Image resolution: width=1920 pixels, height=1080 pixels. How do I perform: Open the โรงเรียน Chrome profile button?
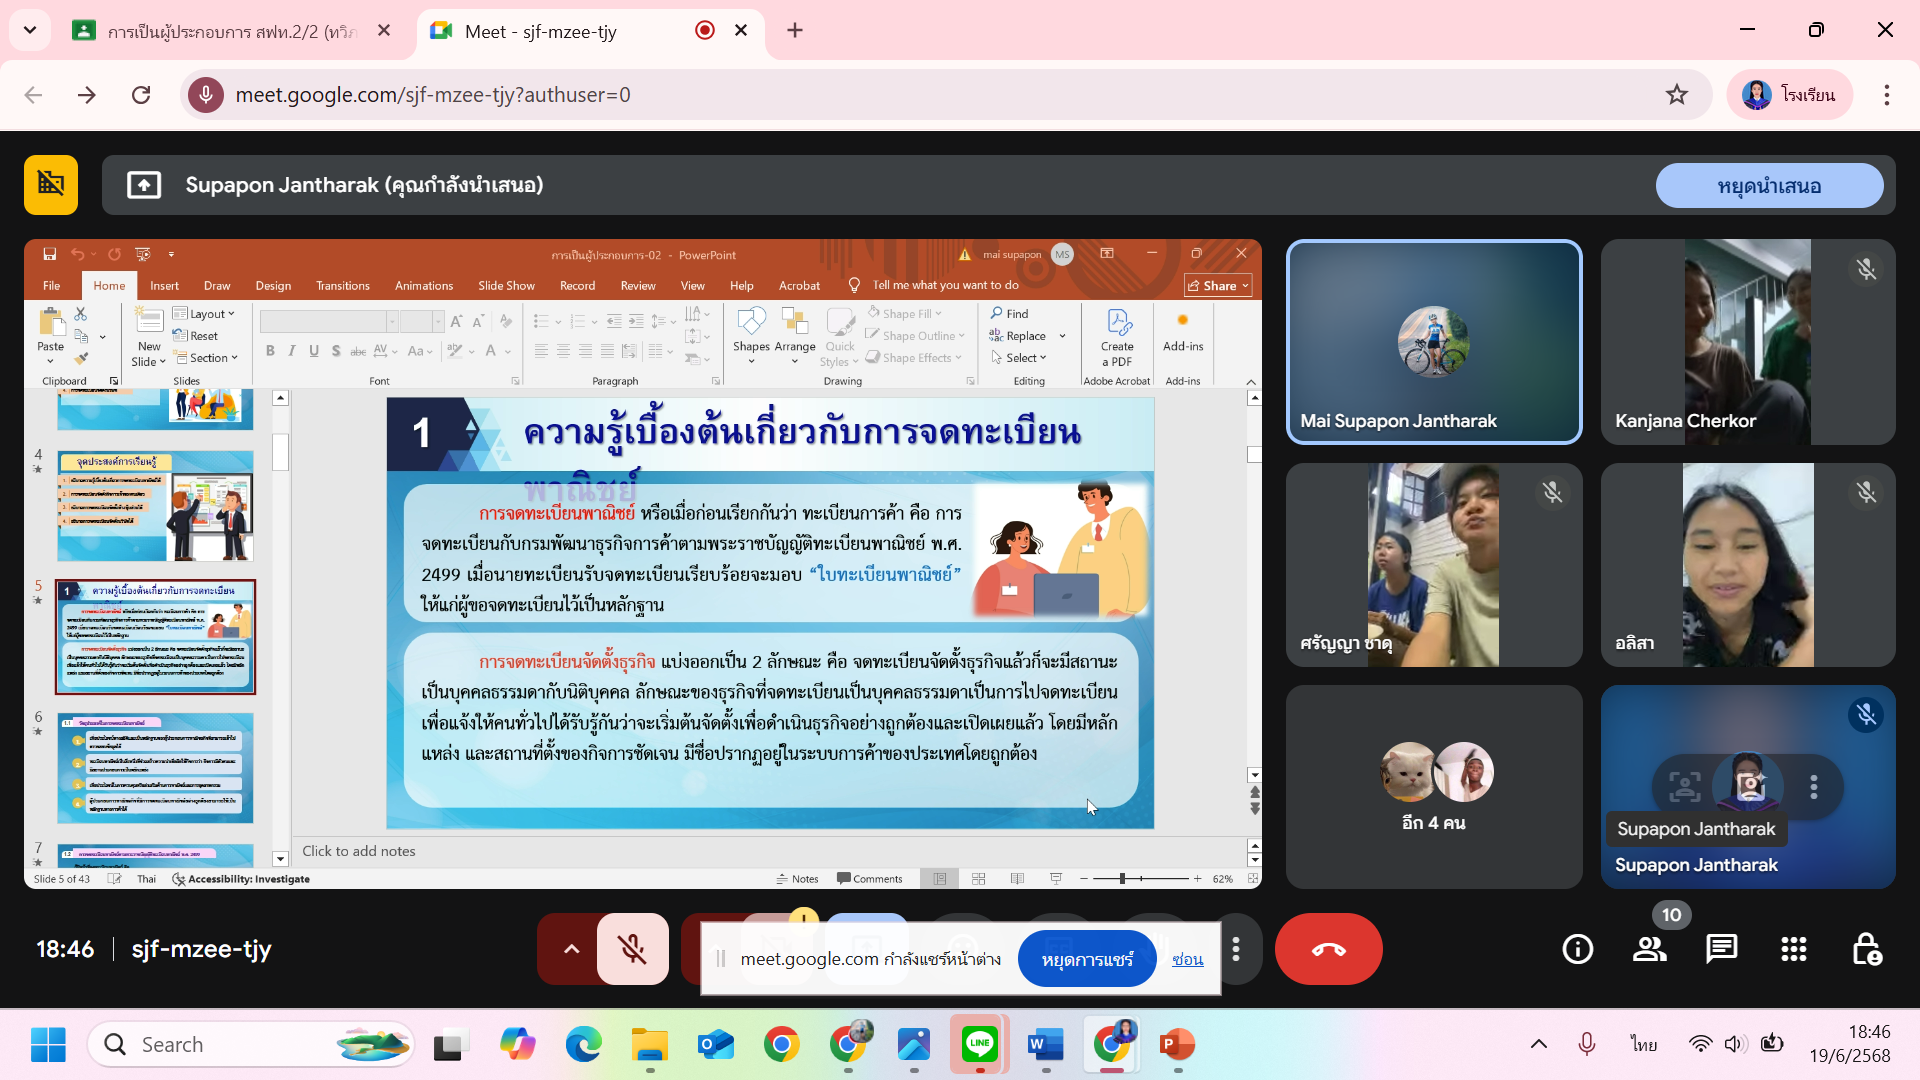(1789, 95)
